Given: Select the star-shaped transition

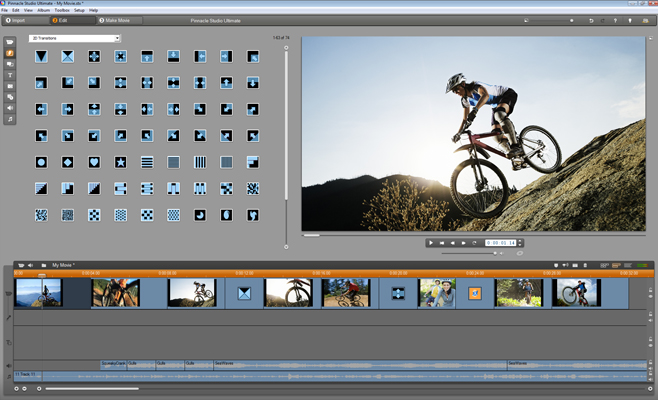Looking at the screenshot, I should click(120, 161).
